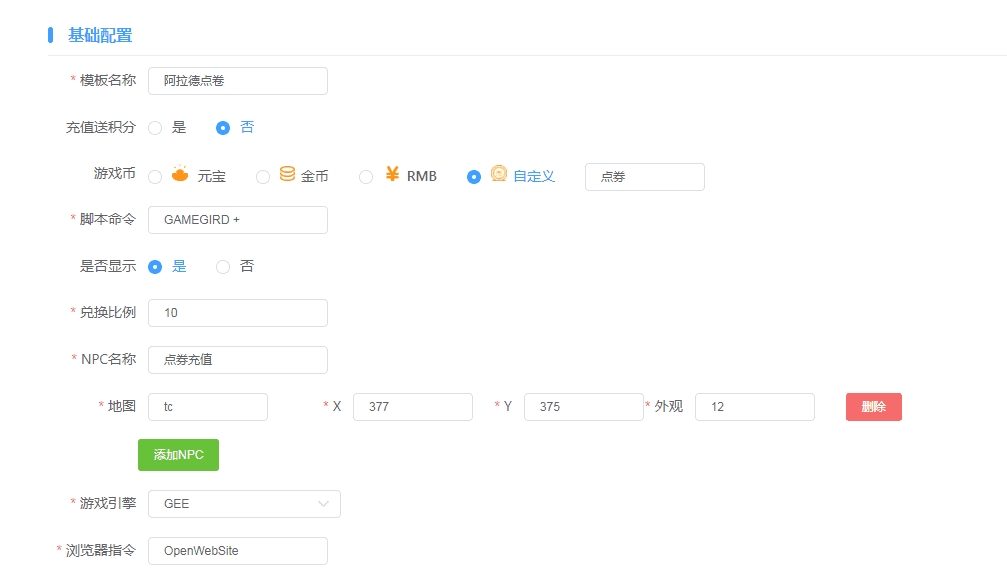Click the RMB yen symbol icon
The width and height of the screenshot is (1007, 588).
pyautogui.click(x=392, y=174)
